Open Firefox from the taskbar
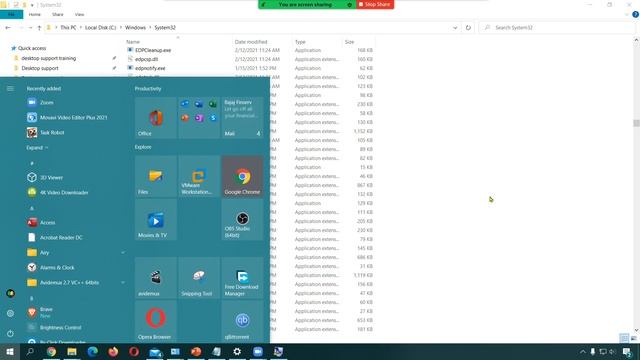 coord(113,352)
